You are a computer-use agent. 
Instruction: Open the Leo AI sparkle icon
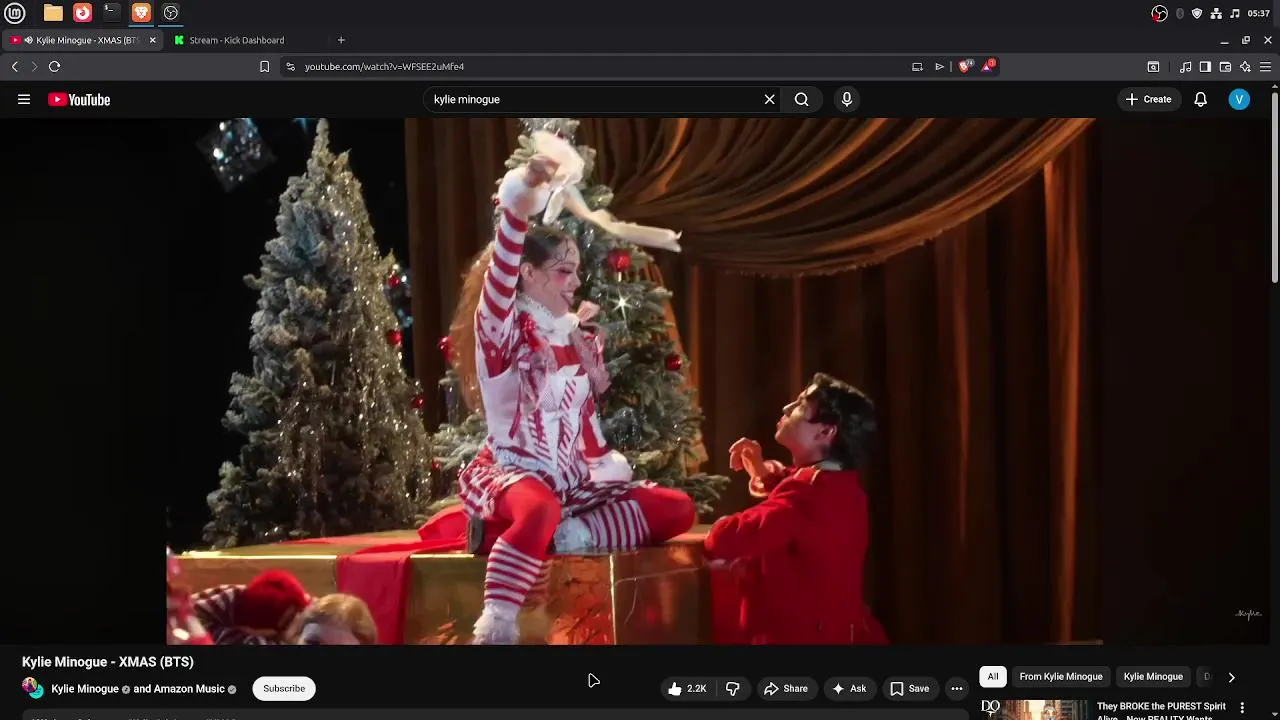1245,66
